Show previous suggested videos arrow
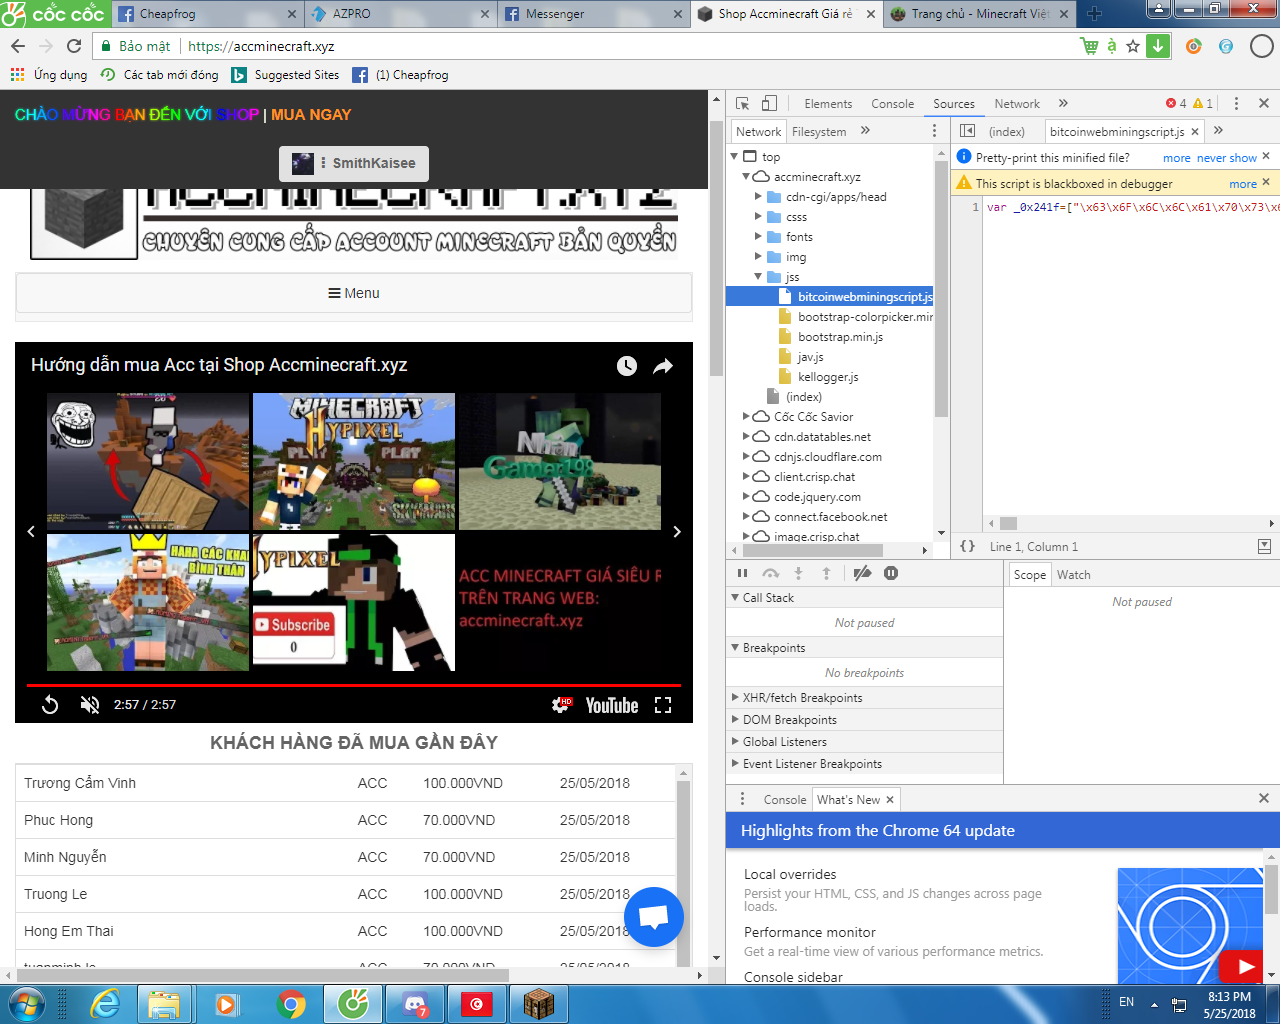 tap(31, 532)
